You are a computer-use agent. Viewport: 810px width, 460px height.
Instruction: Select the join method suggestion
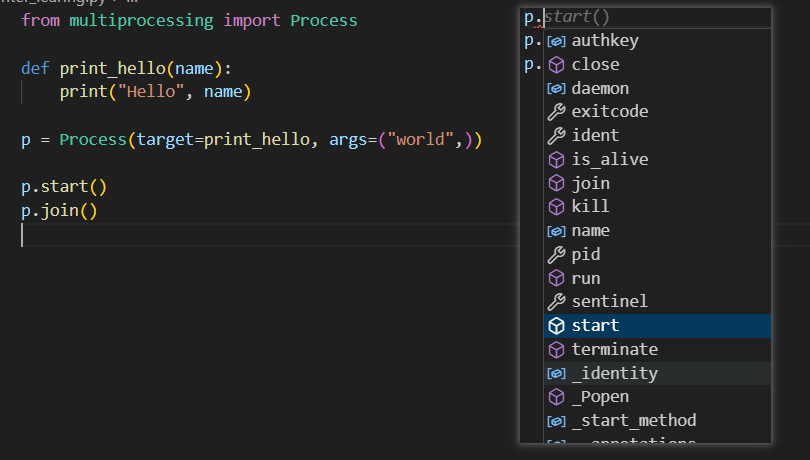pos(590,184)
